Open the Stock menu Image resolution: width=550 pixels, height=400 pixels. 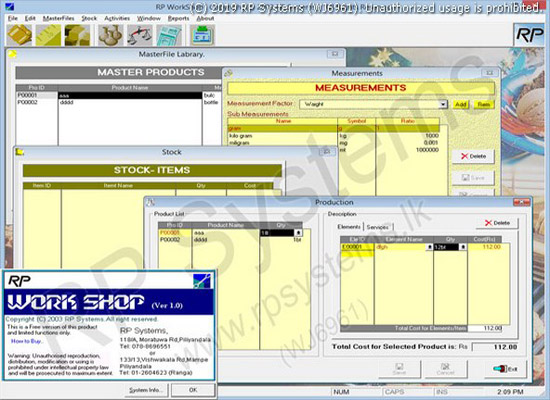tap(89, 18)
